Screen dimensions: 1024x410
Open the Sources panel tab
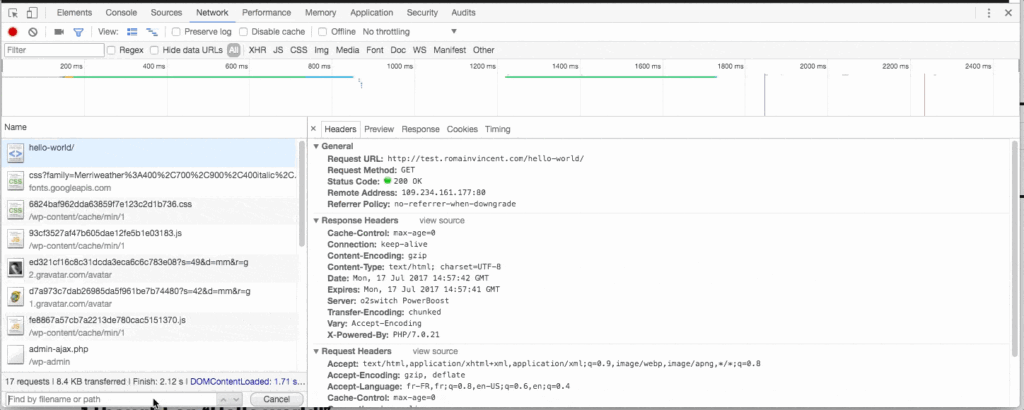click(167, 12)
